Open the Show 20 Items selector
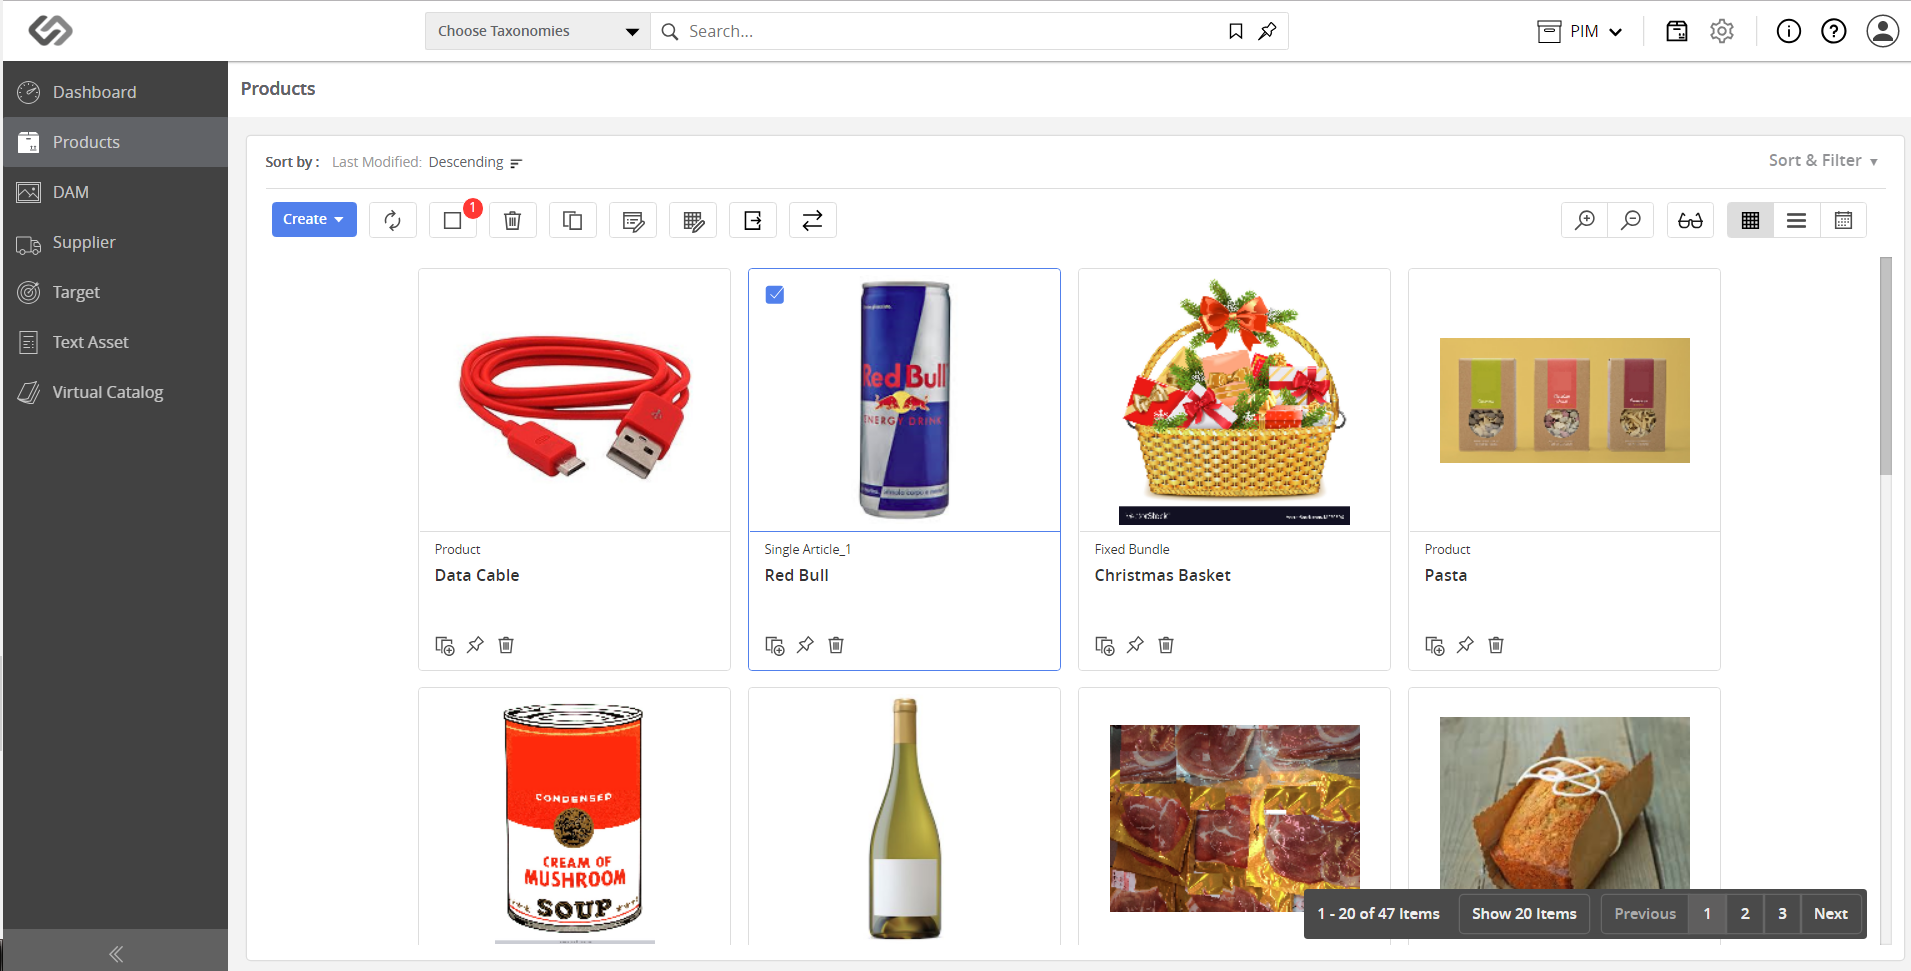 1524,914
